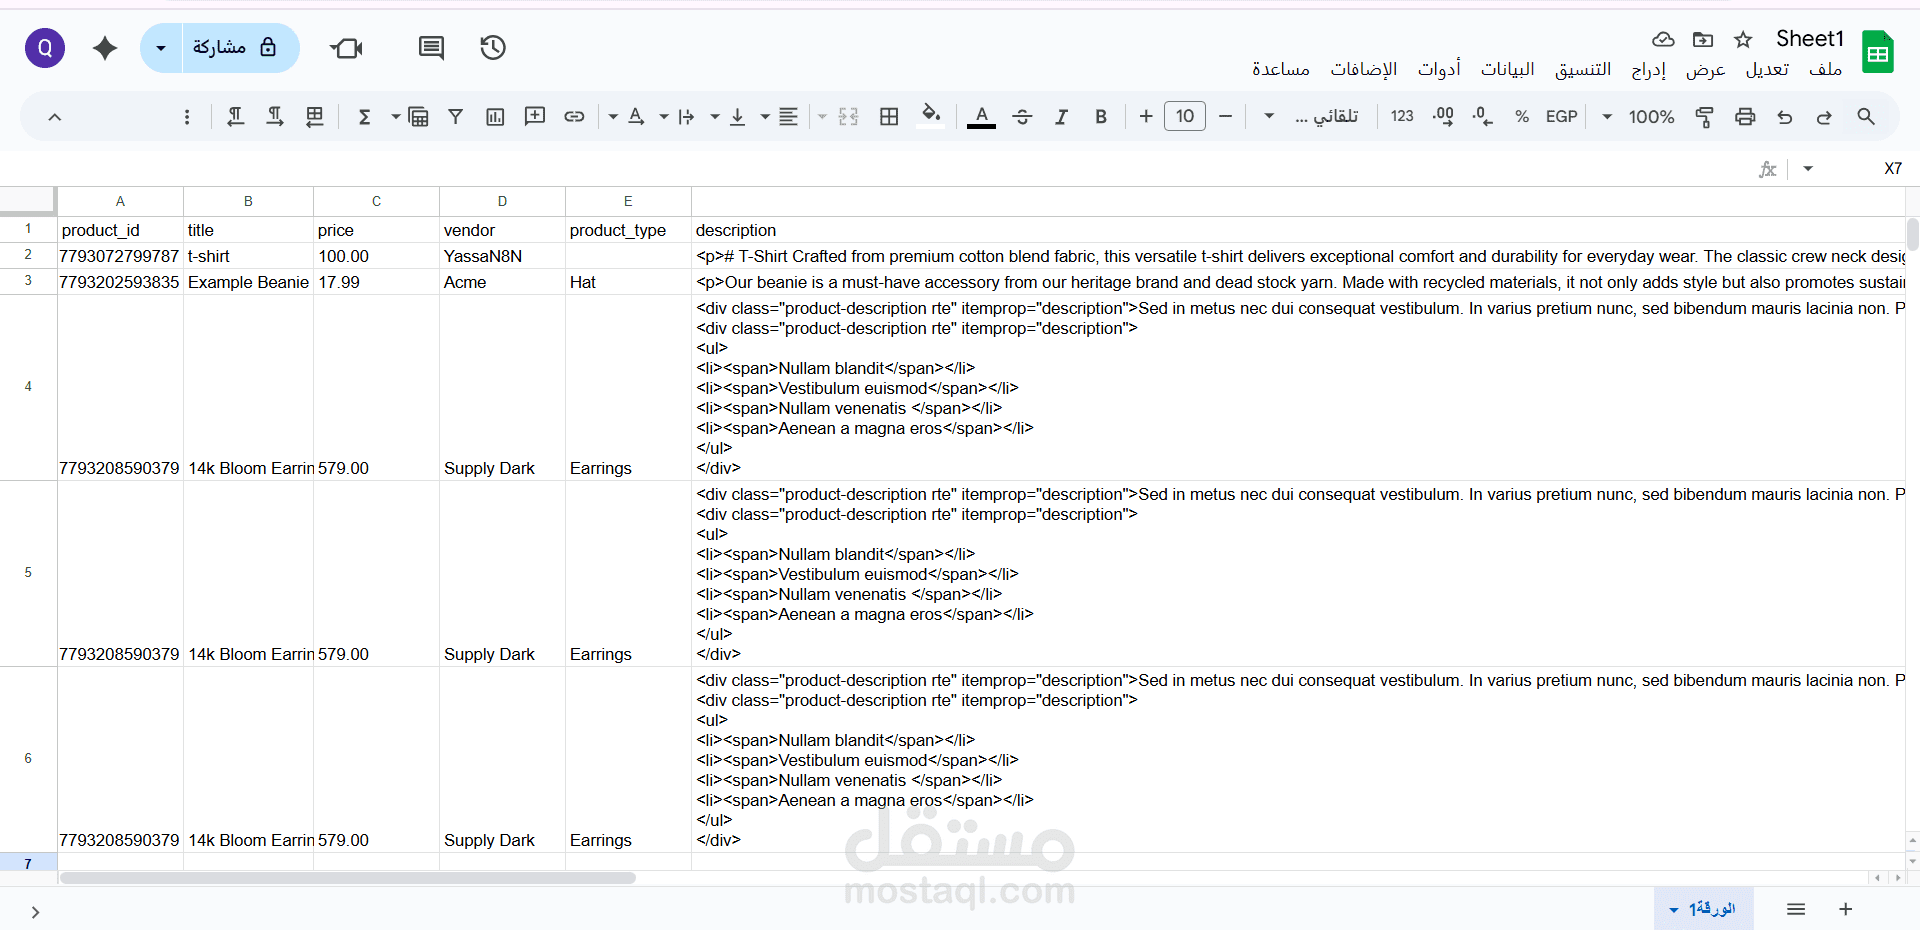The width and height of the screenshot is (1920, 930).
Task: Insert a chart using the chart icon
Action: (x=495, y=117)
